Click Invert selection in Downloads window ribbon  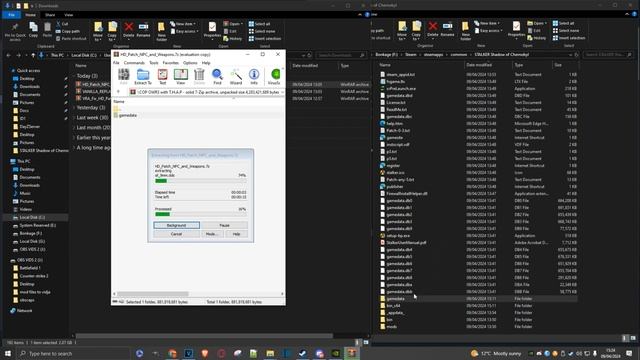pyautogui.click(x=265, y=39)
